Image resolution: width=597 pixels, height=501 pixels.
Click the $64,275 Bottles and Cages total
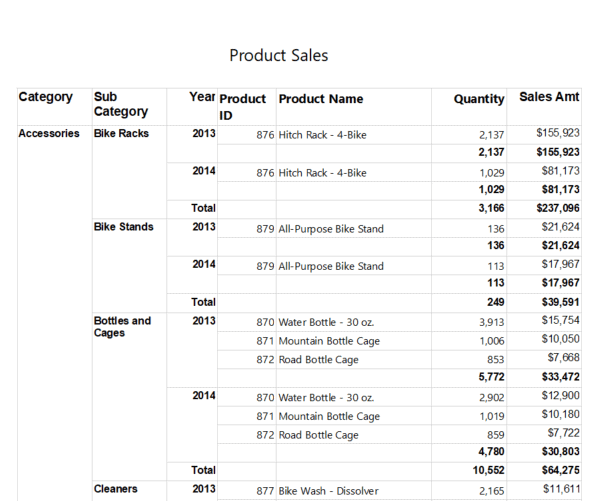coord(560,470)
